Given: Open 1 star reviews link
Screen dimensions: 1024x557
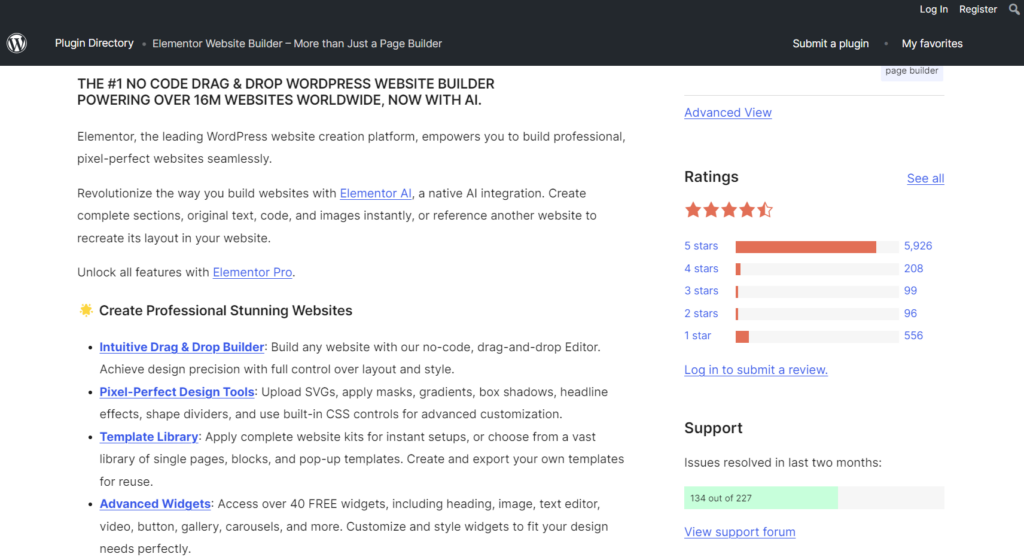Looking at the screenshot, I should [x=697, y=336].
